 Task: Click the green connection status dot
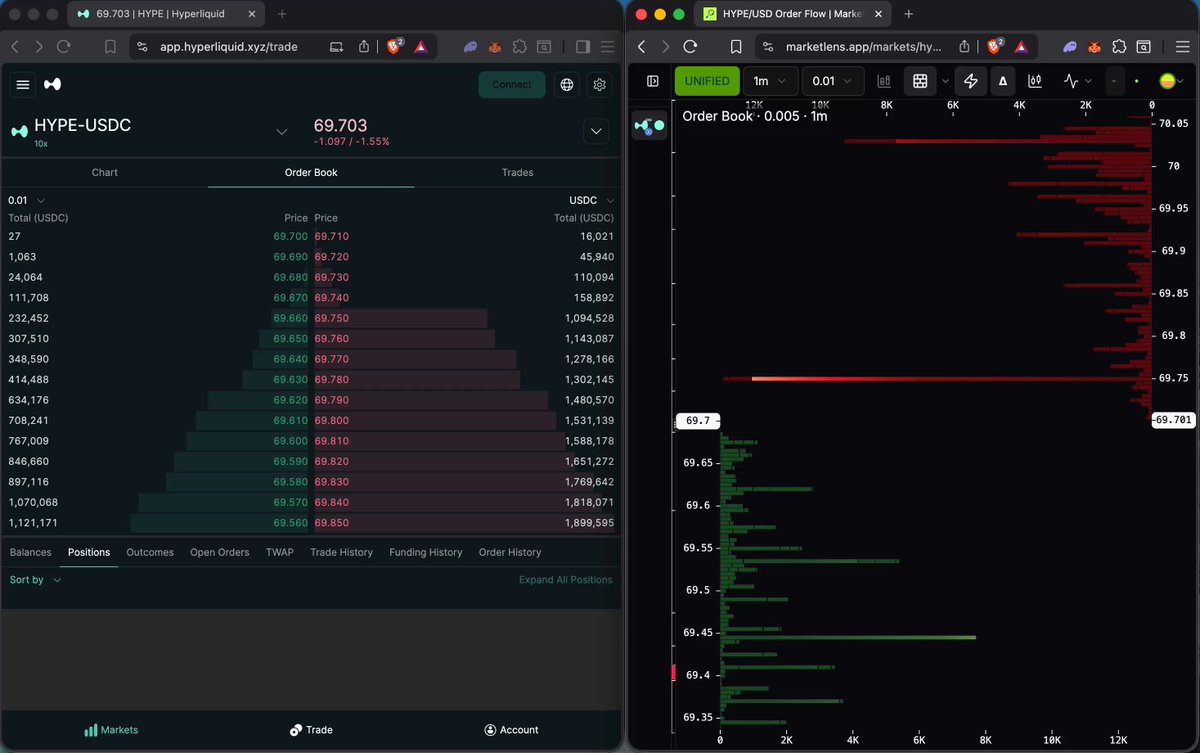pos(1137,81)
